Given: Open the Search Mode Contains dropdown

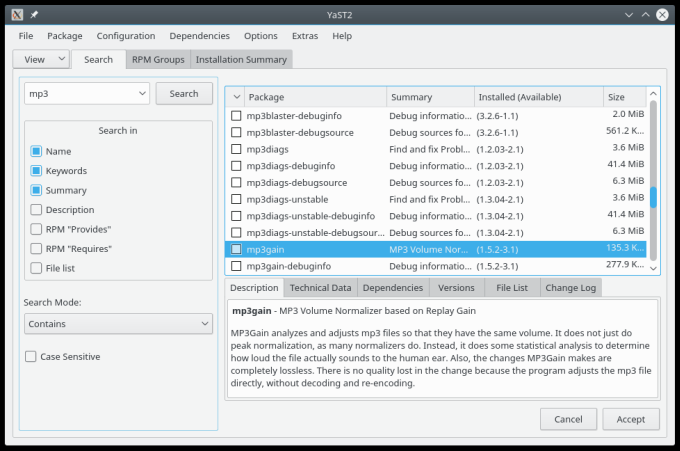Looking at the screenshot, I should (x=118, y=324).
